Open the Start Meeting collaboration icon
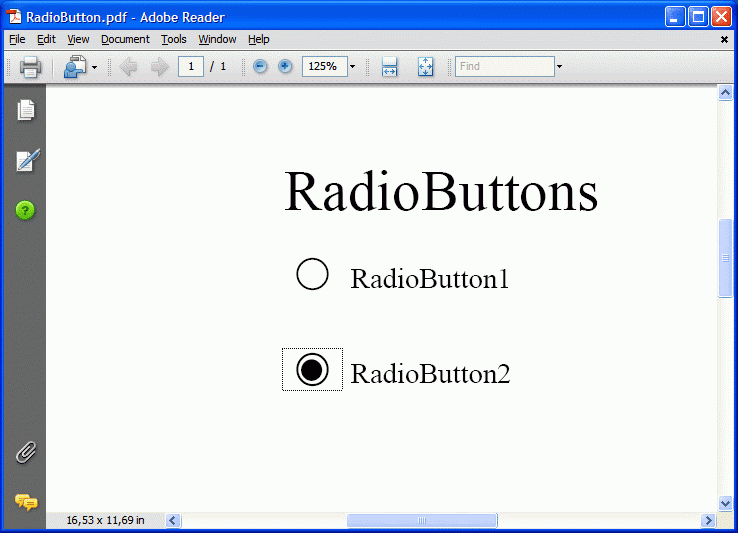Viewport: 738px width, 533px height. click(x=75, y=66)
